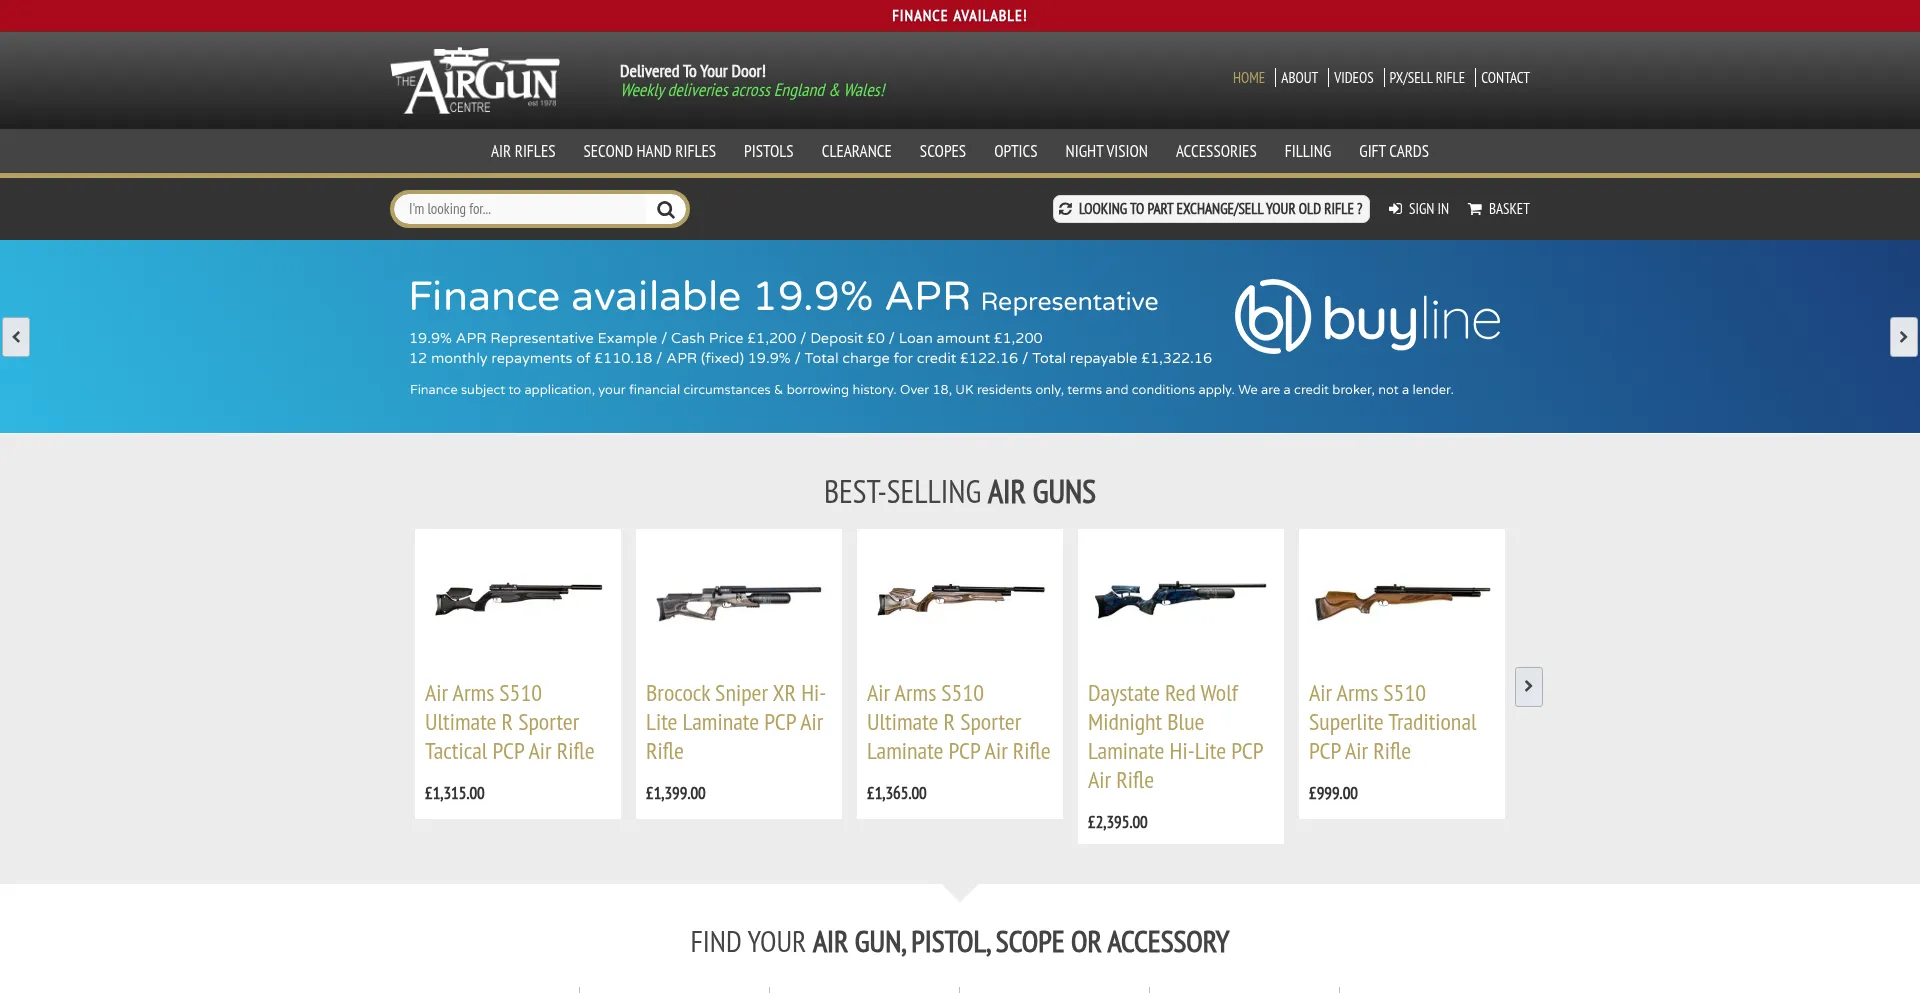Click the Sign In link

[x=1419, y=209]
